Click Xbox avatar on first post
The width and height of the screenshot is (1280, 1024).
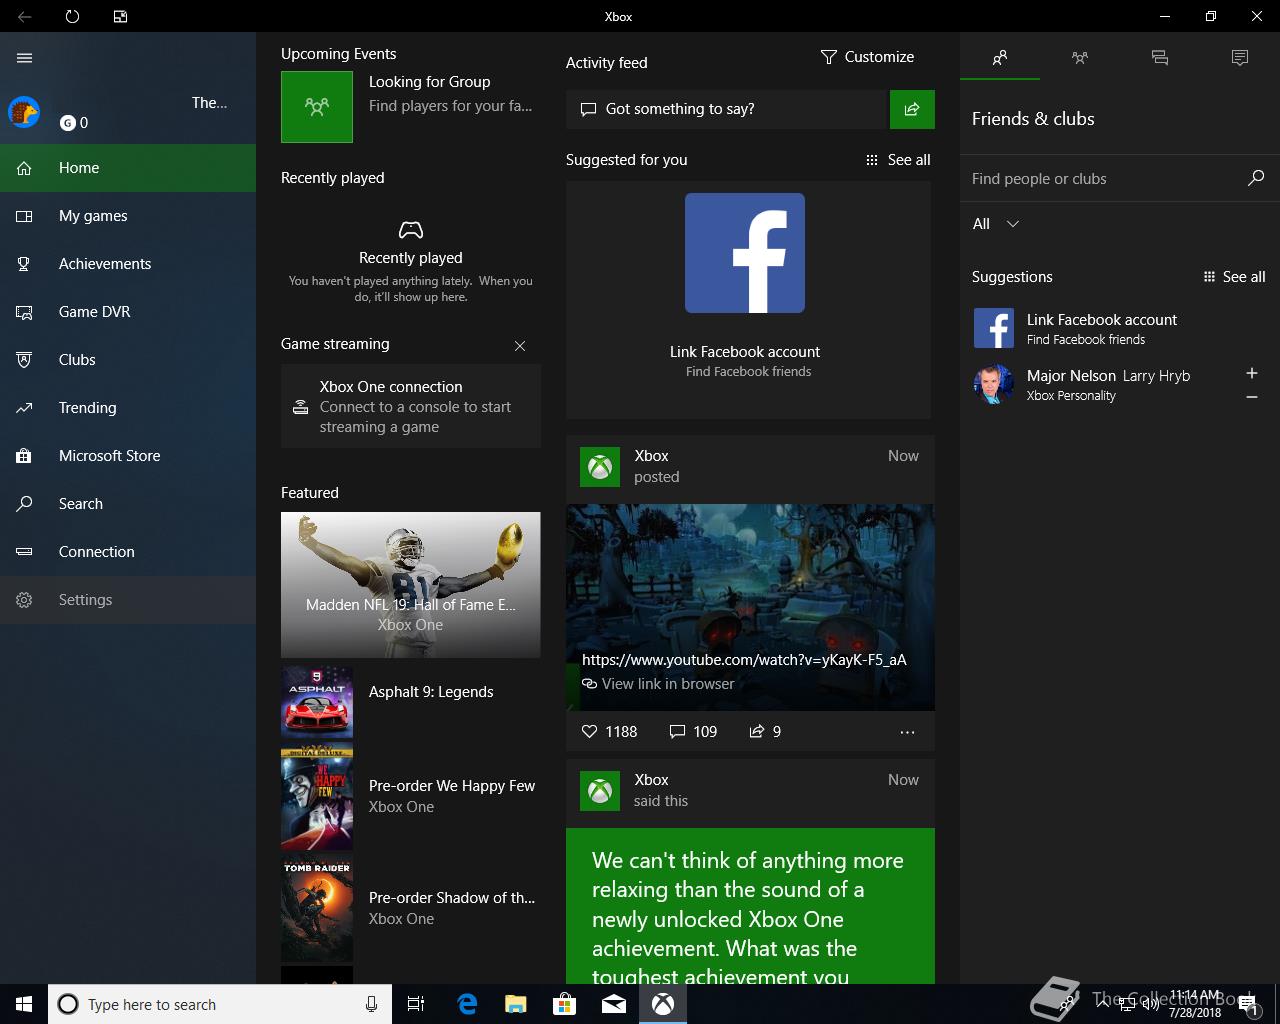(600, 467)
